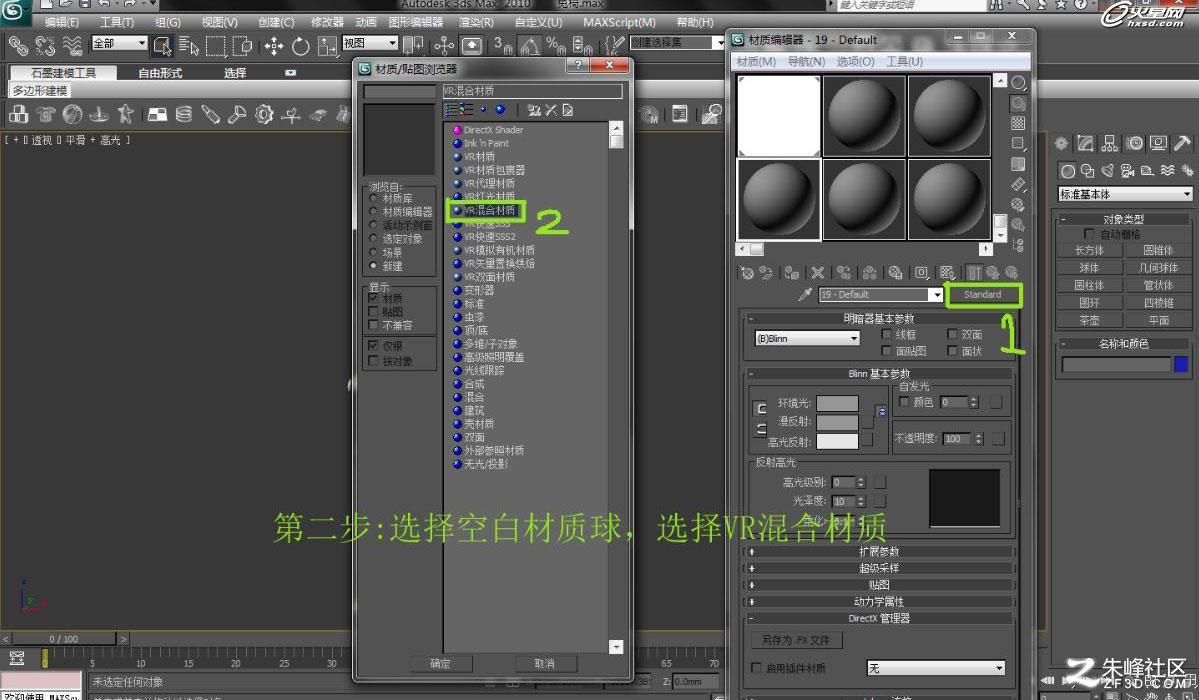
Task: Open the 全部 selection filter dropdown
Action: [119, 44]
